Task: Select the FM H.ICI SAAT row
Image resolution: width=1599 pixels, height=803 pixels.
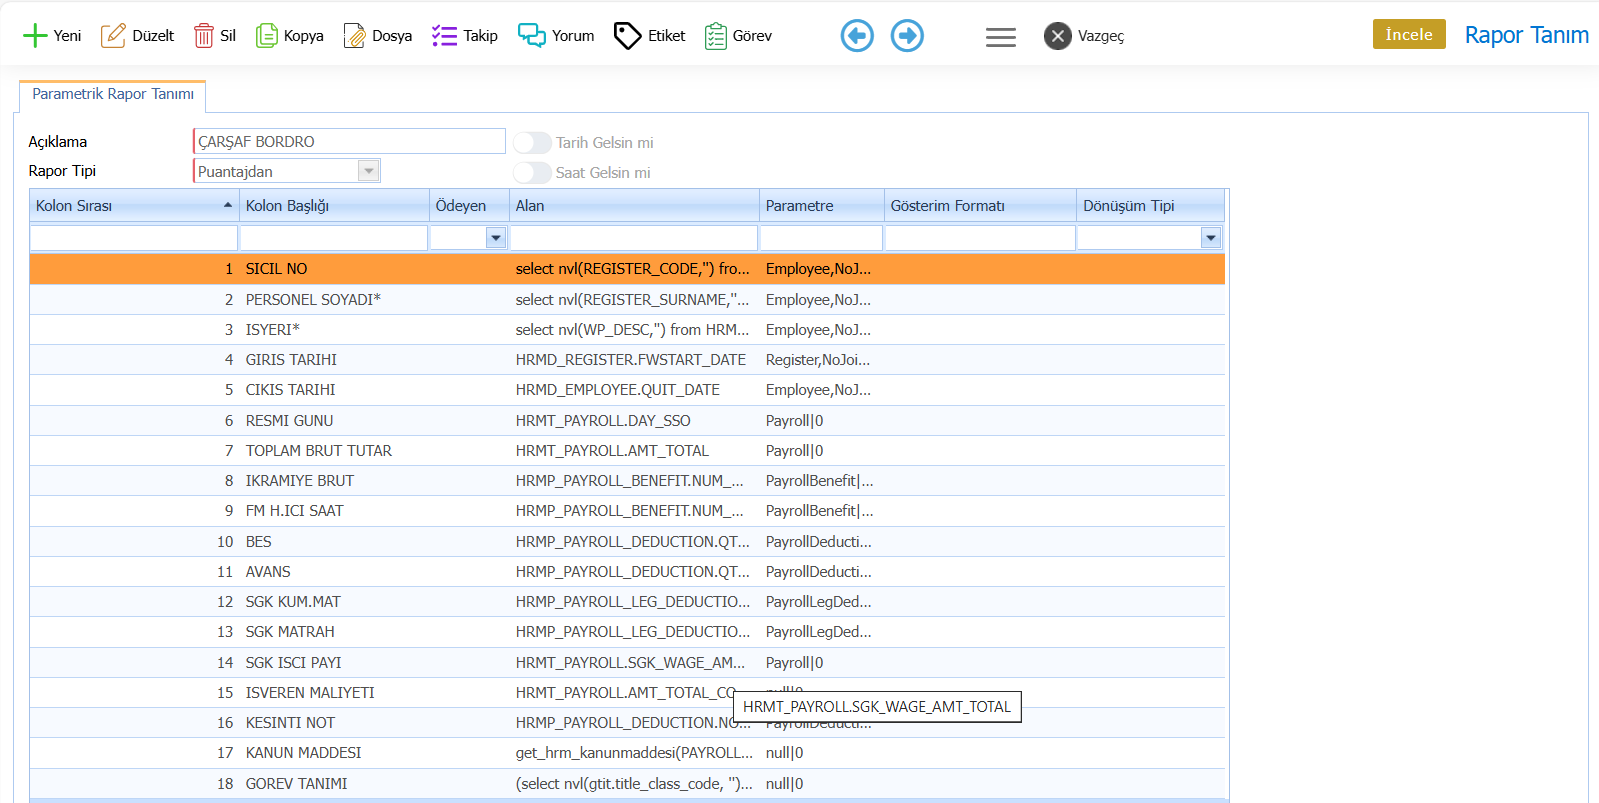Action: (x=627, y=511)
